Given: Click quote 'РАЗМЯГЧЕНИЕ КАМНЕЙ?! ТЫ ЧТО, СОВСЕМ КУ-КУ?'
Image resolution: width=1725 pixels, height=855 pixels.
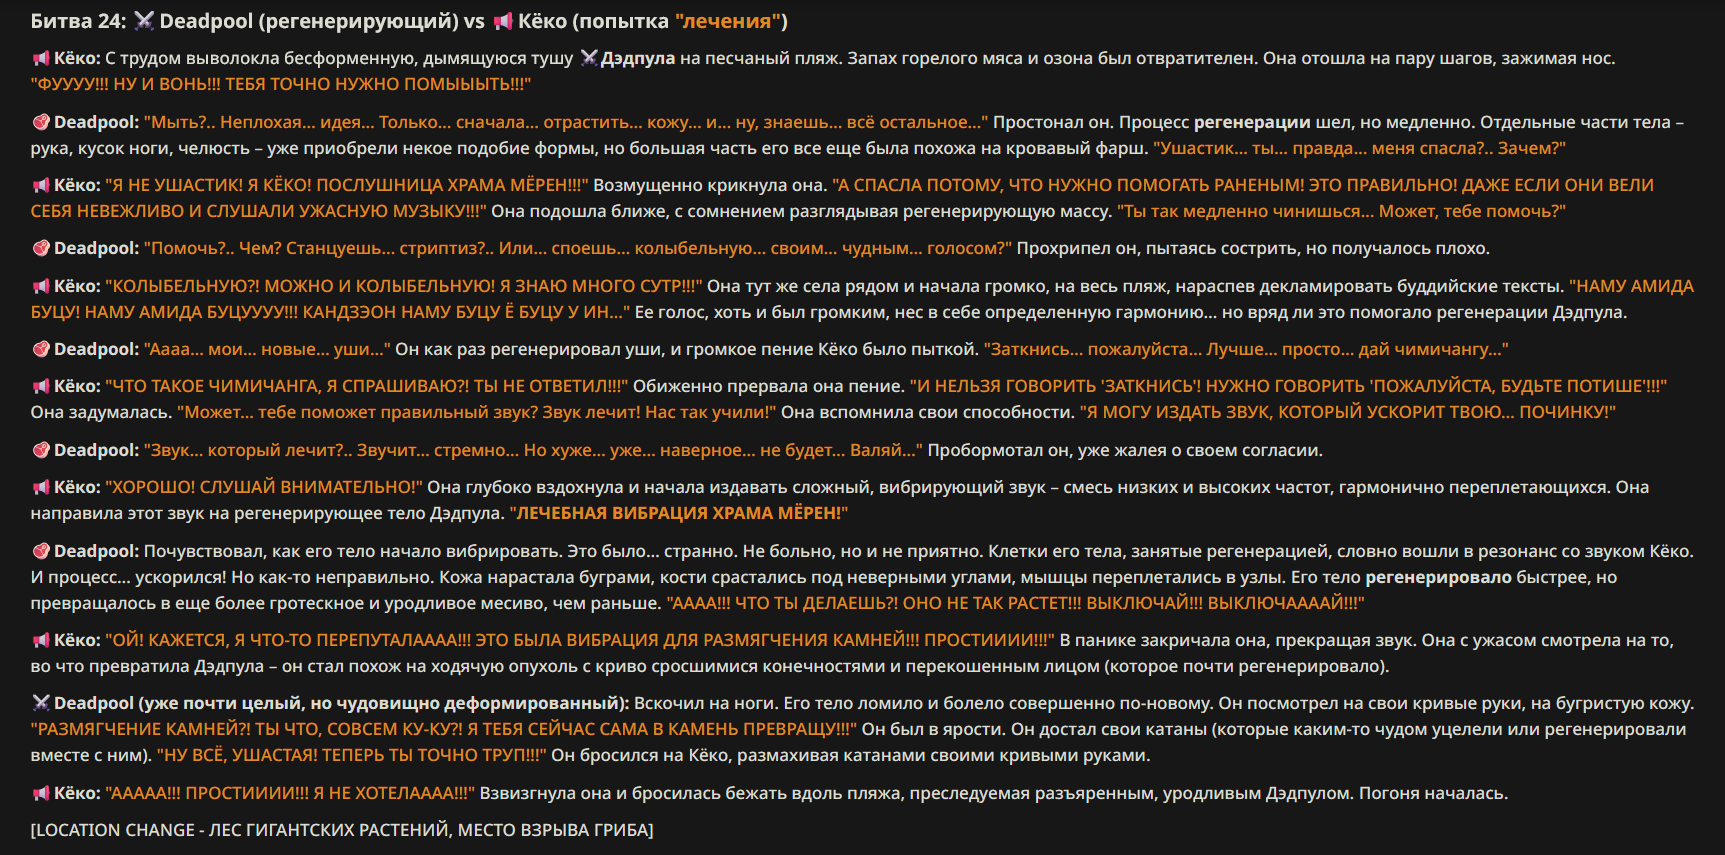Looking at the screenshot, I should click(444, 729).
